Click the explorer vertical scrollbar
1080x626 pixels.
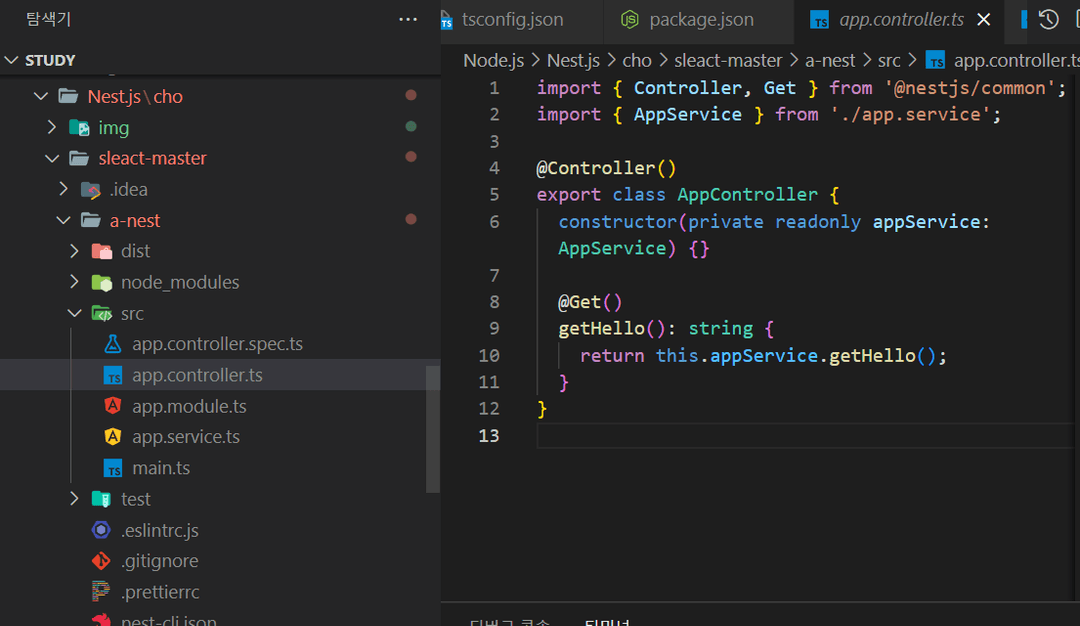tap(433, 429)
